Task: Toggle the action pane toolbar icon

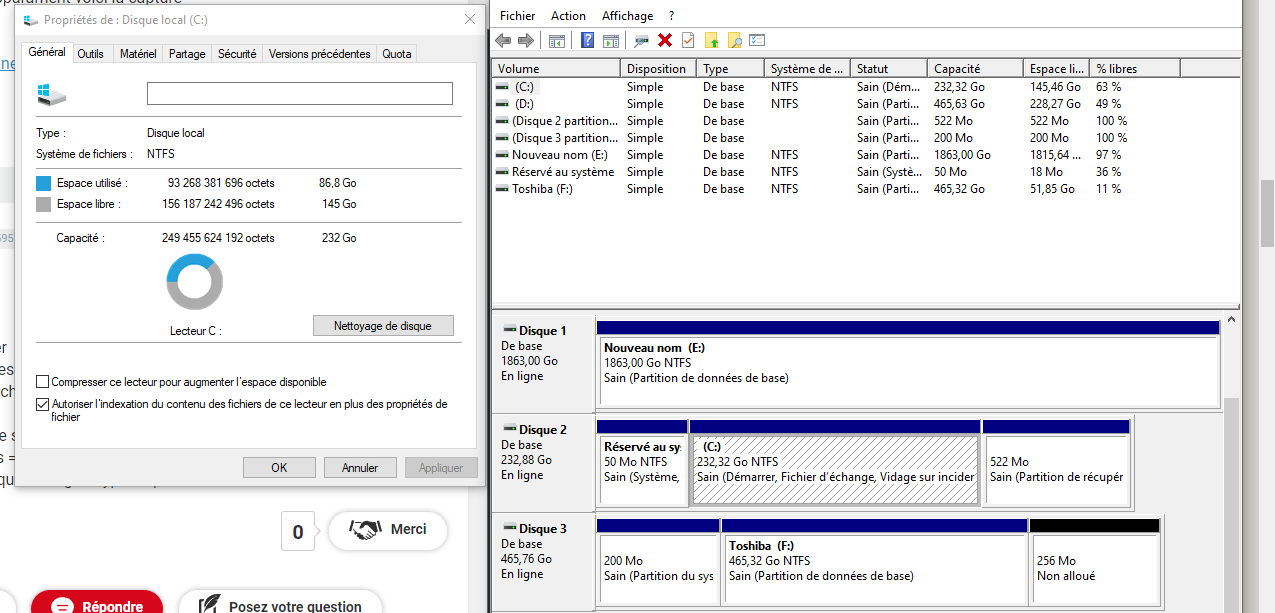Action: 610,40
